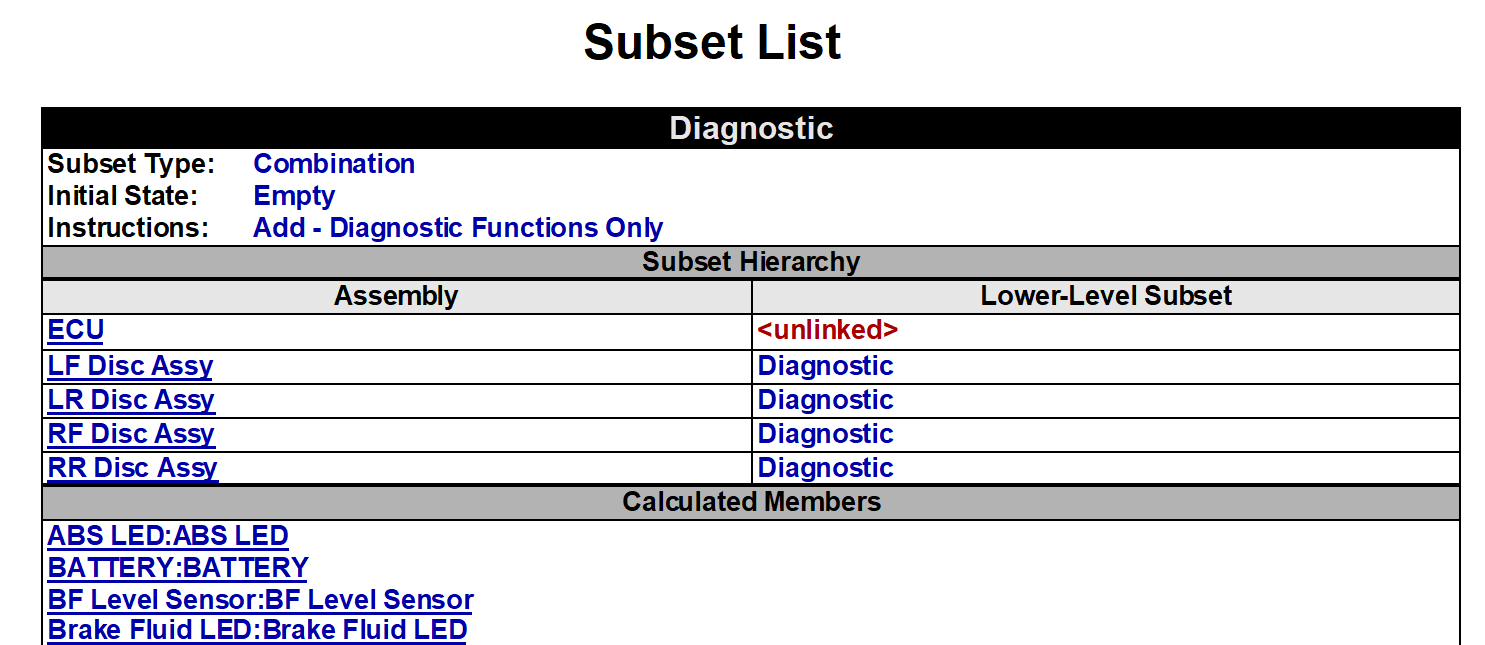Image resolution: width=1485 pixels, height=645 pixels.
Task: Open BF Level Sensor:BF Level Sensor link
Action: point(260,600)
